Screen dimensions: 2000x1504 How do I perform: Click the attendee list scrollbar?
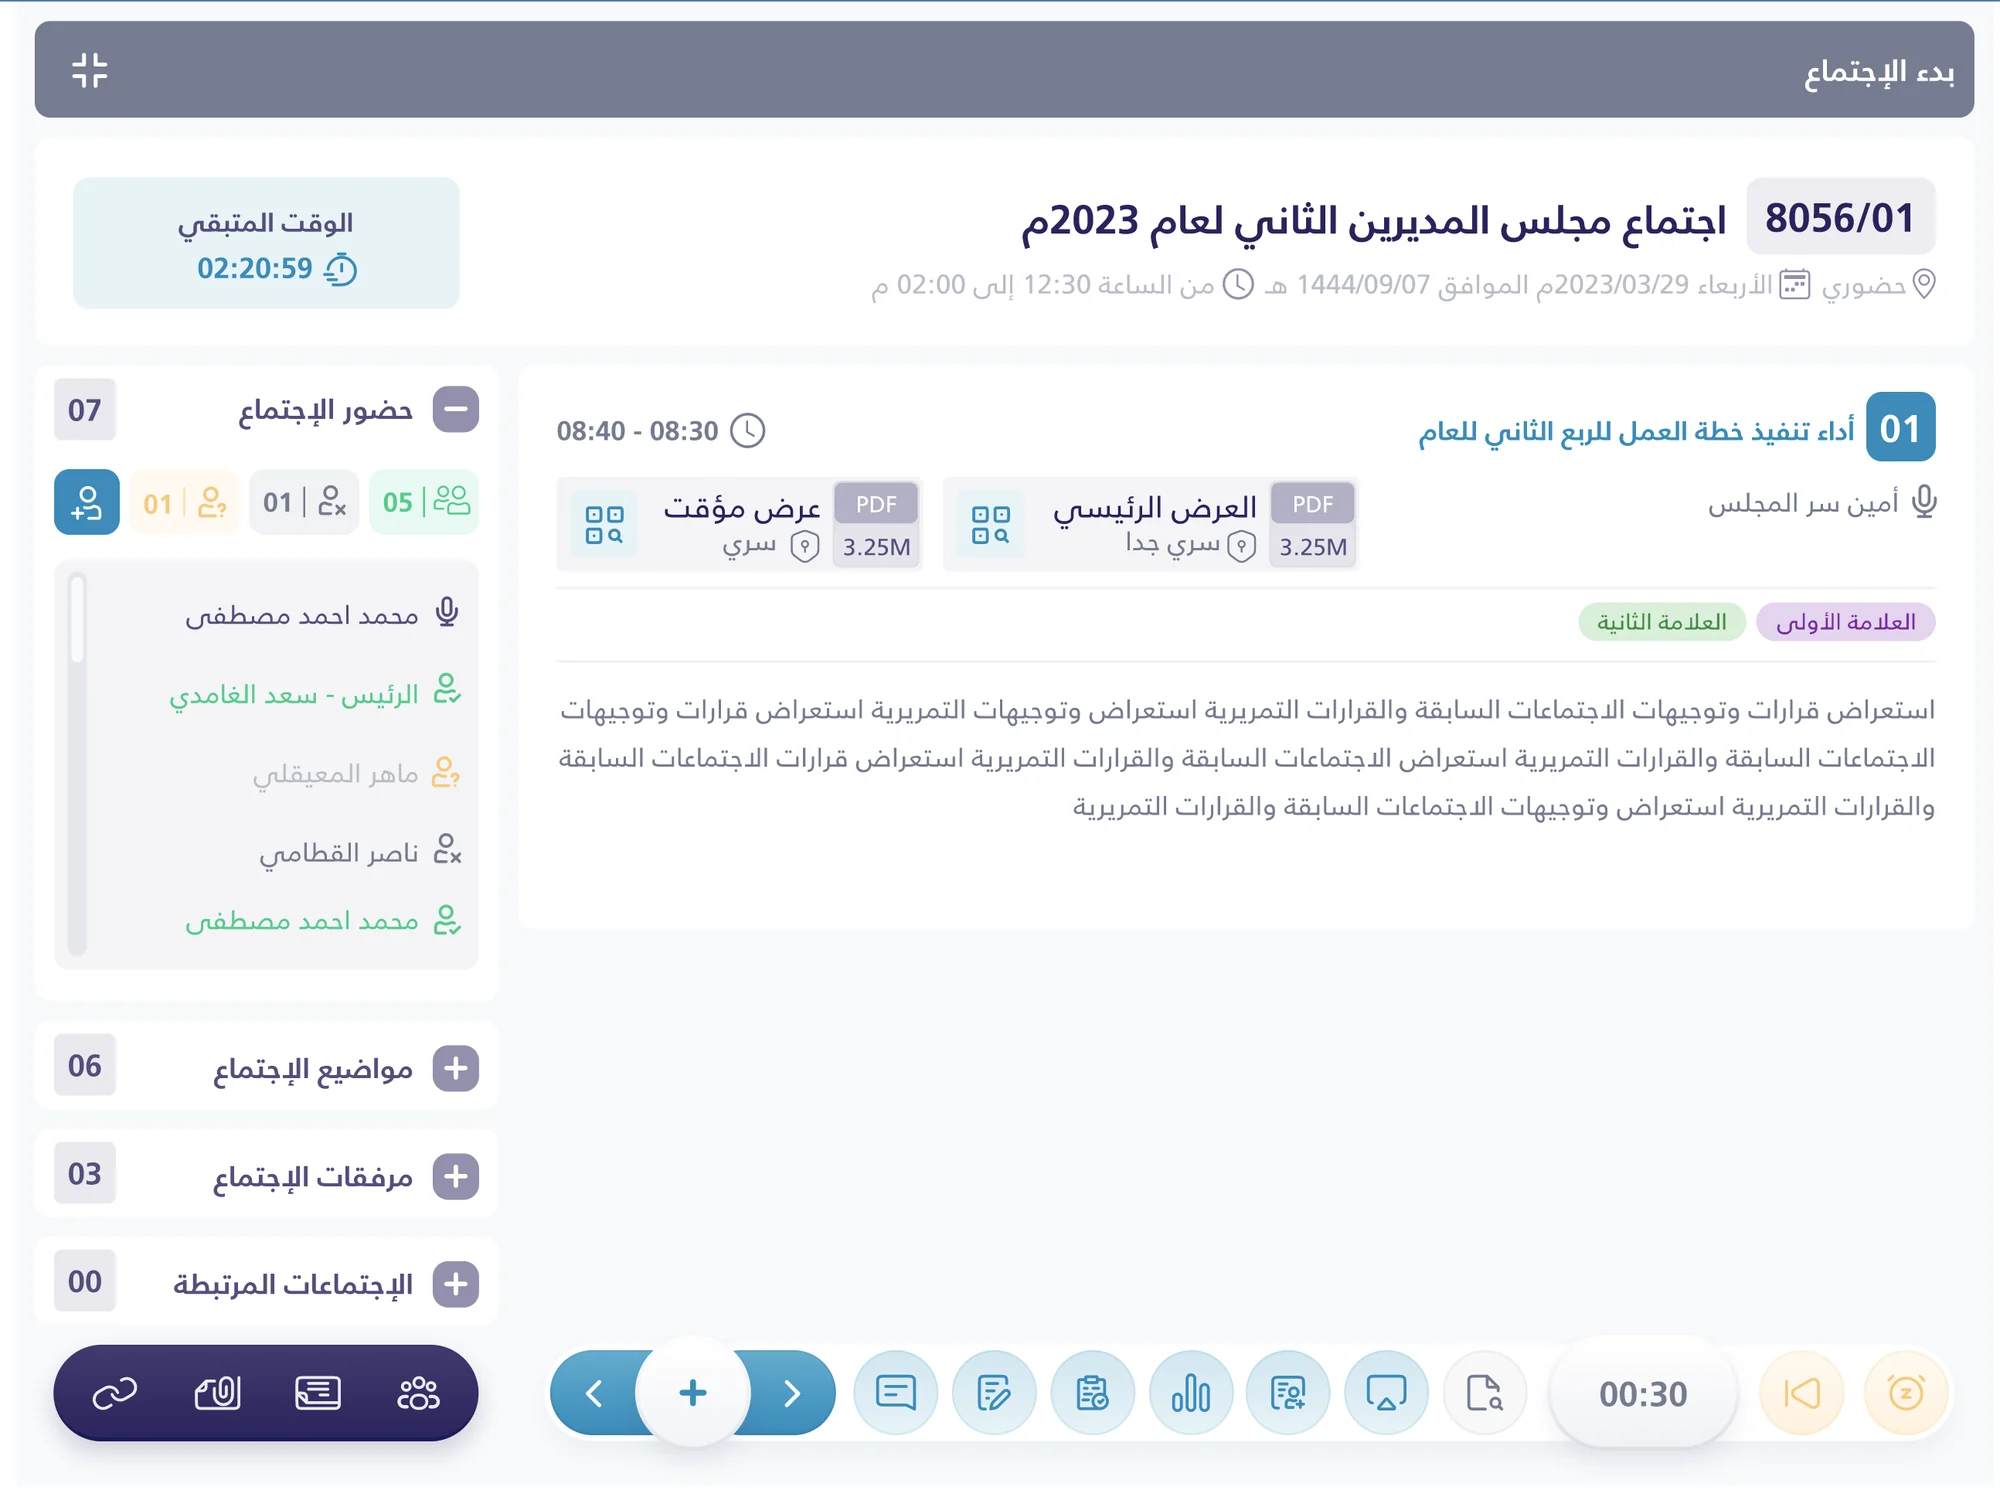pyautogui.click(x=78, y=765)
